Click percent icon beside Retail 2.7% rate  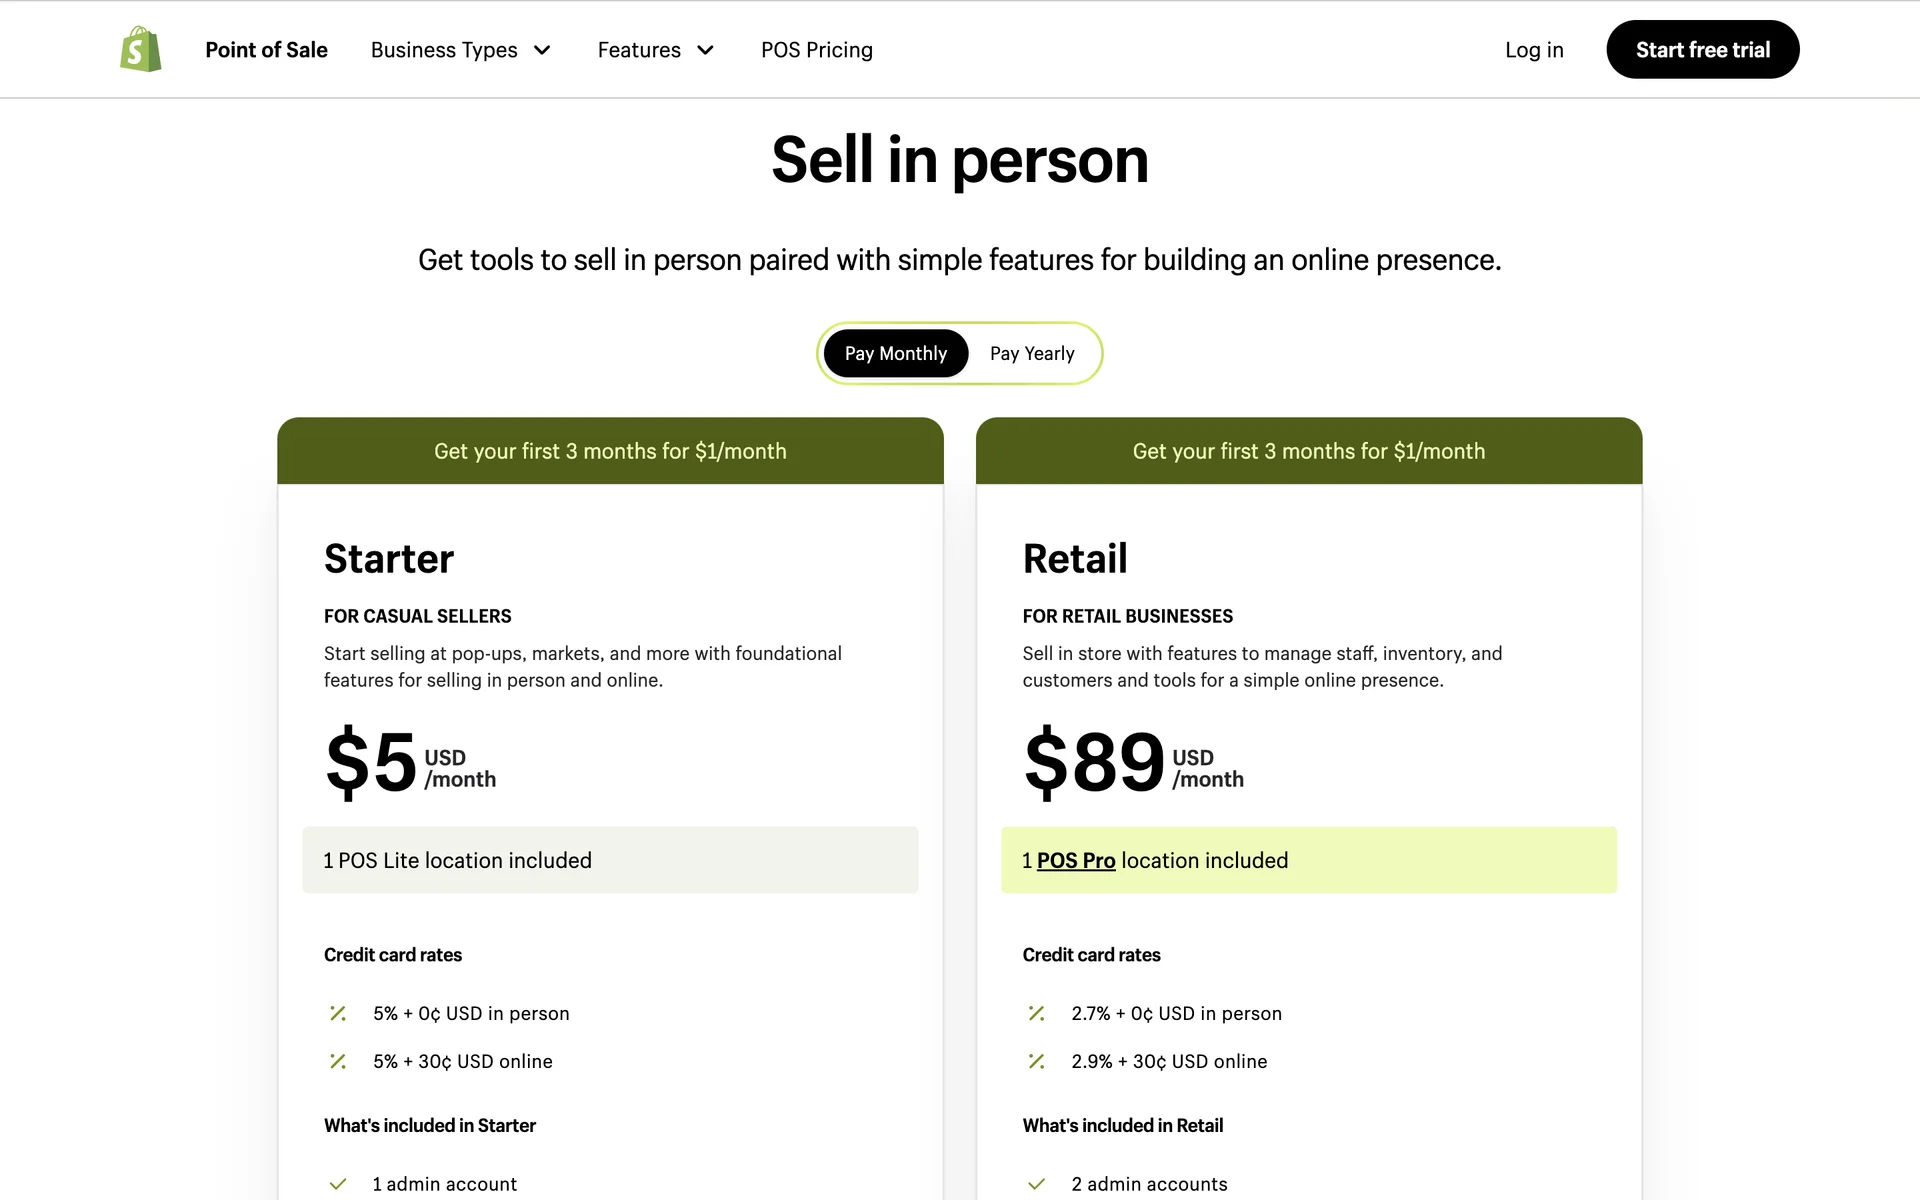(1036, 1013)
